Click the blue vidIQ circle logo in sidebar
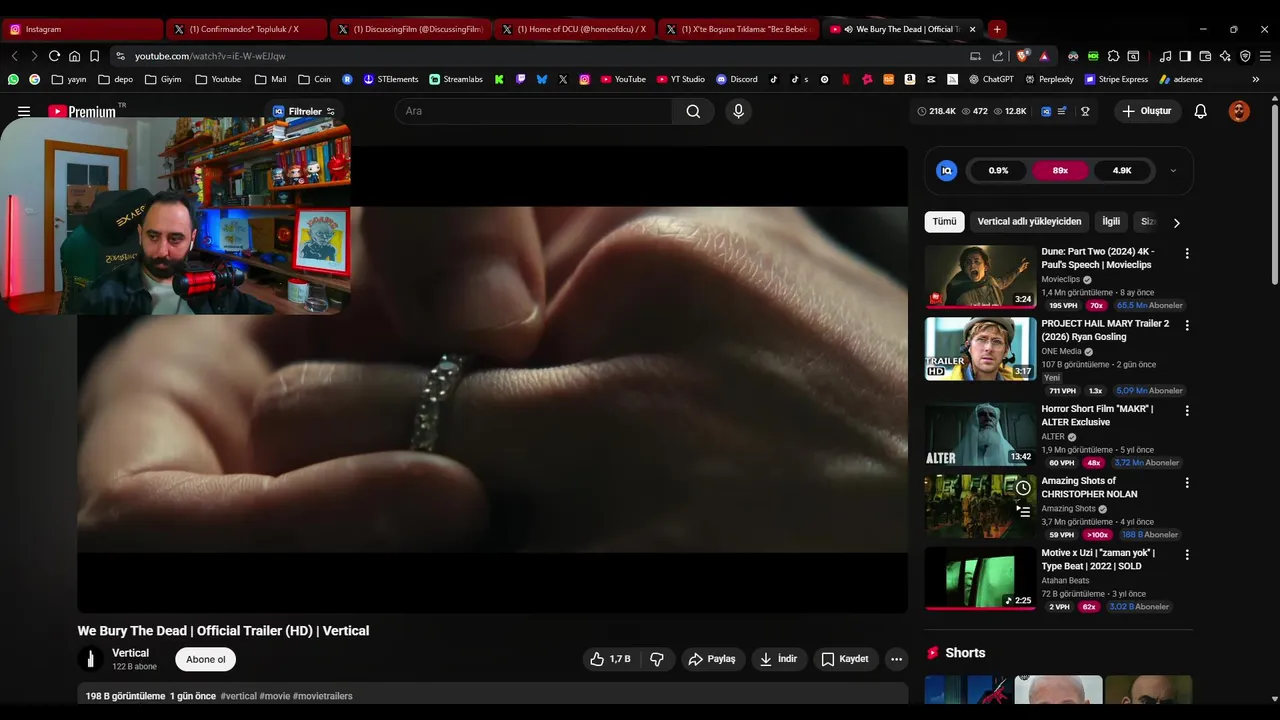Image resolution: width=1280 pixels, height=720 pixels. (946, 171)
